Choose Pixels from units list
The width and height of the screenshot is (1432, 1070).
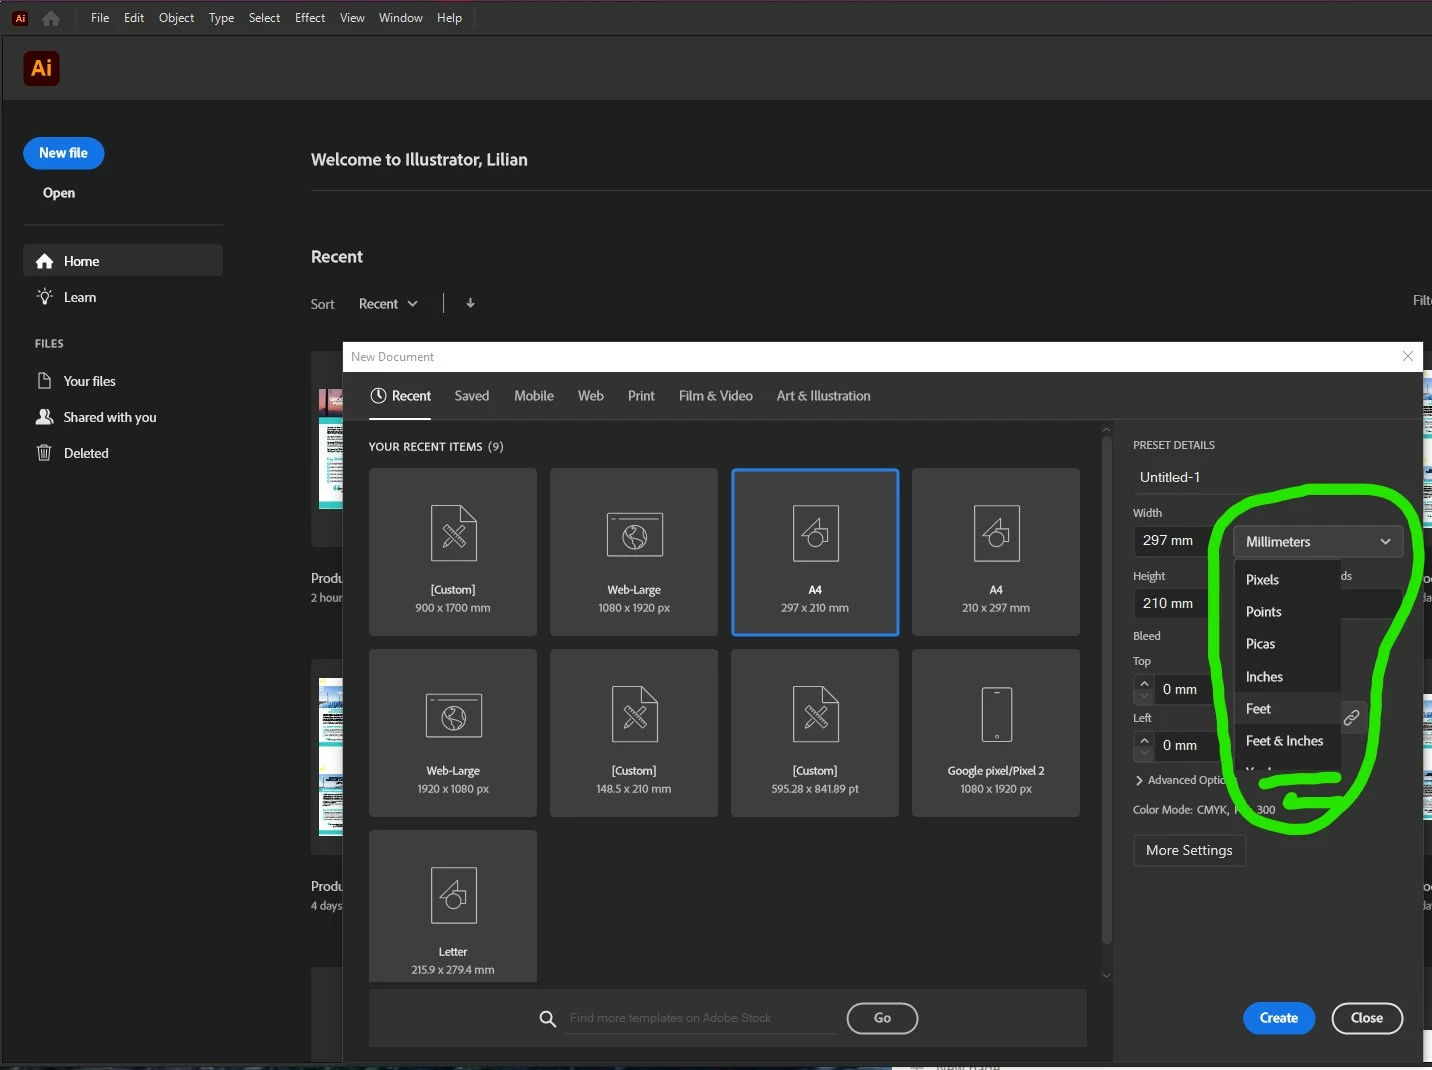(1288, 580)
